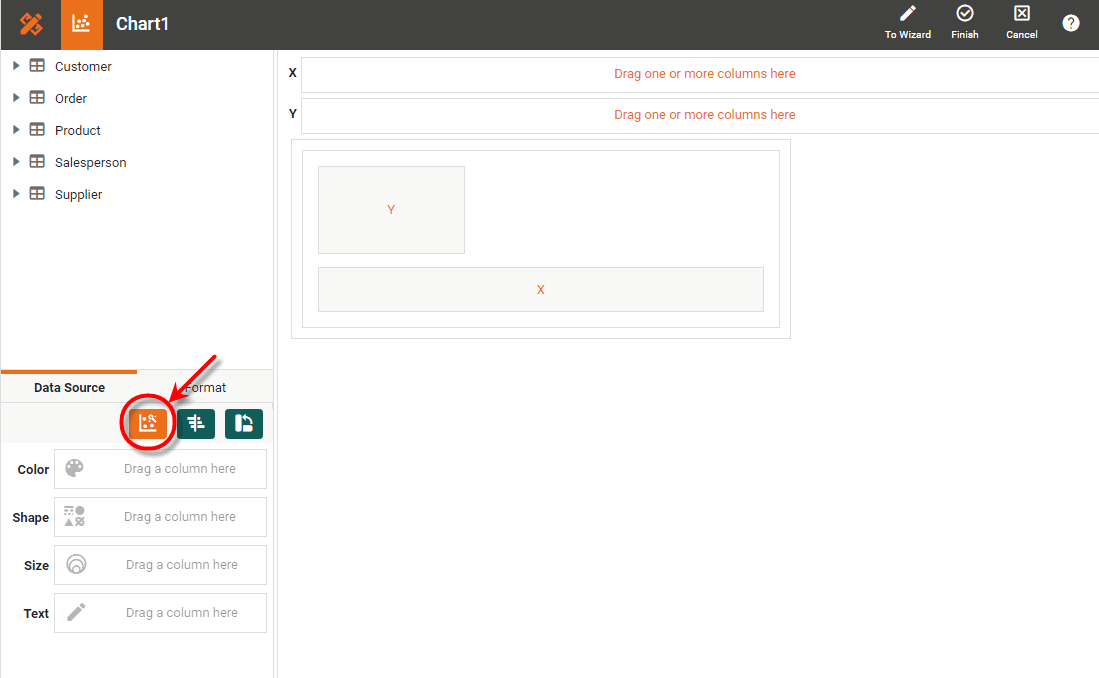Click the Finish button
Screen dimensions: 1099x678
coord(964,22)
